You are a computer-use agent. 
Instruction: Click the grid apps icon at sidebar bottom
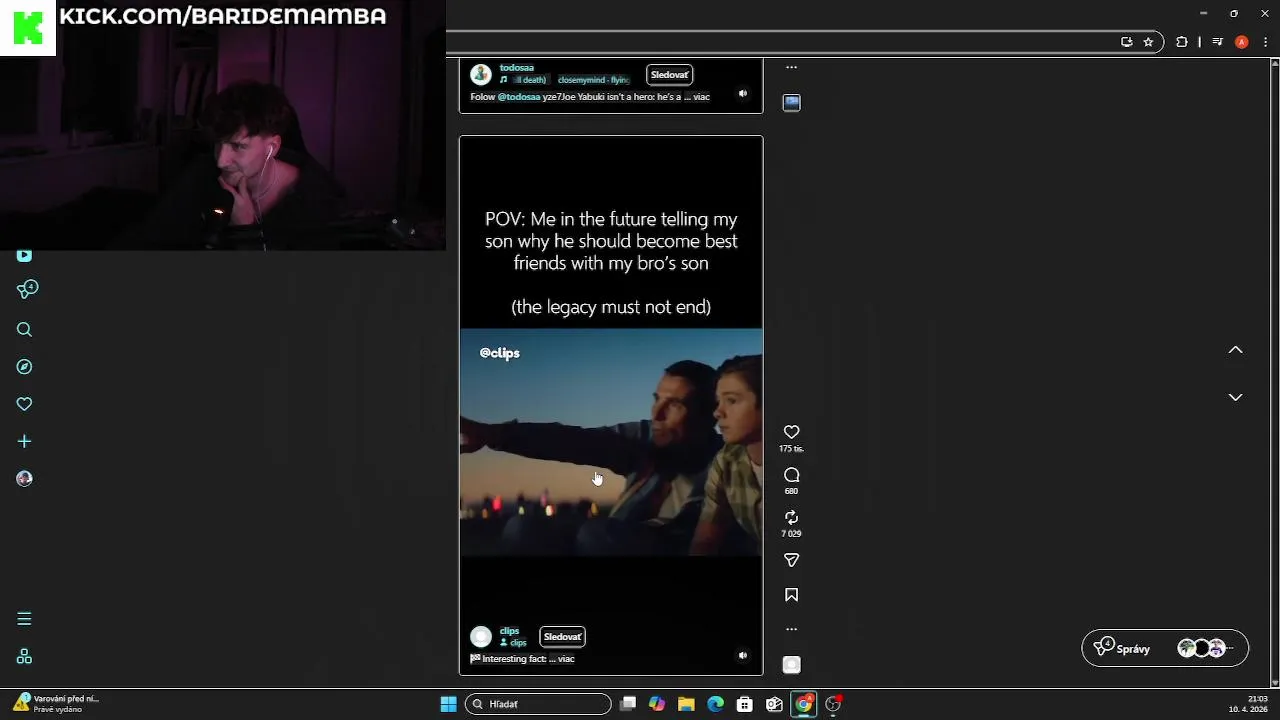click(x=24, y=657)
